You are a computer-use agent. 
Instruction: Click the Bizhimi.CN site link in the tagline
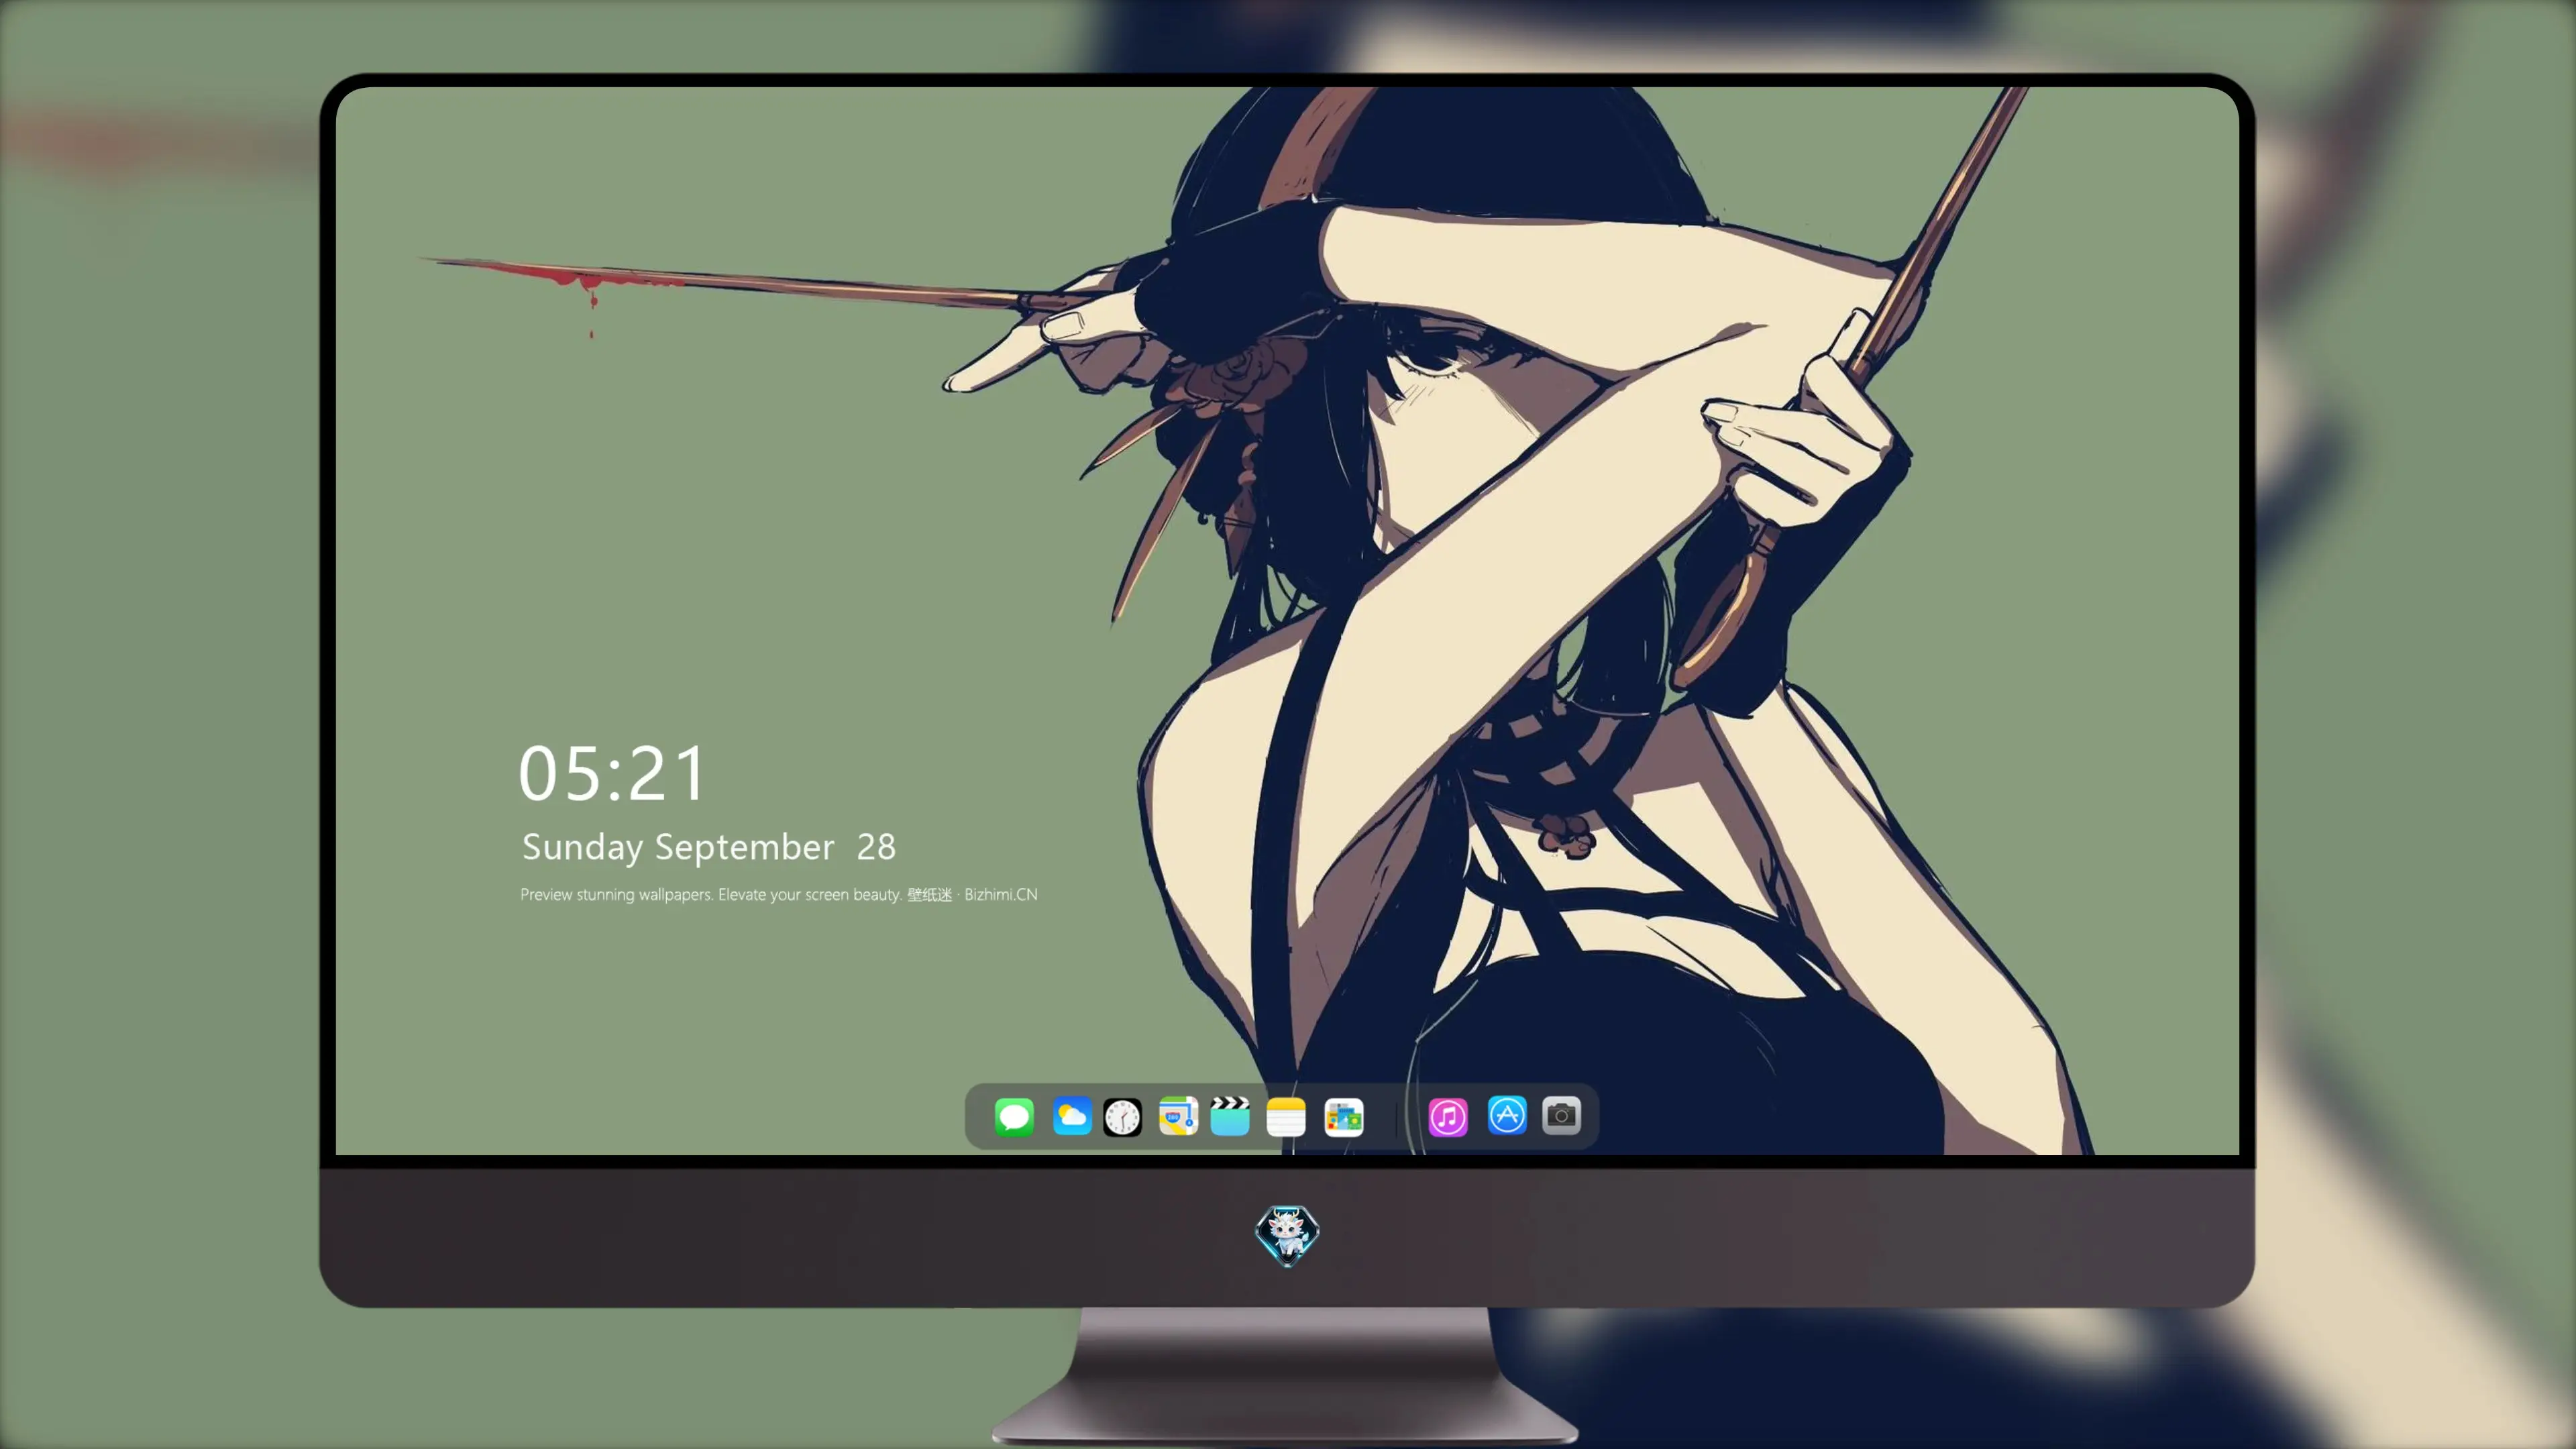[x=1001, y=894]
